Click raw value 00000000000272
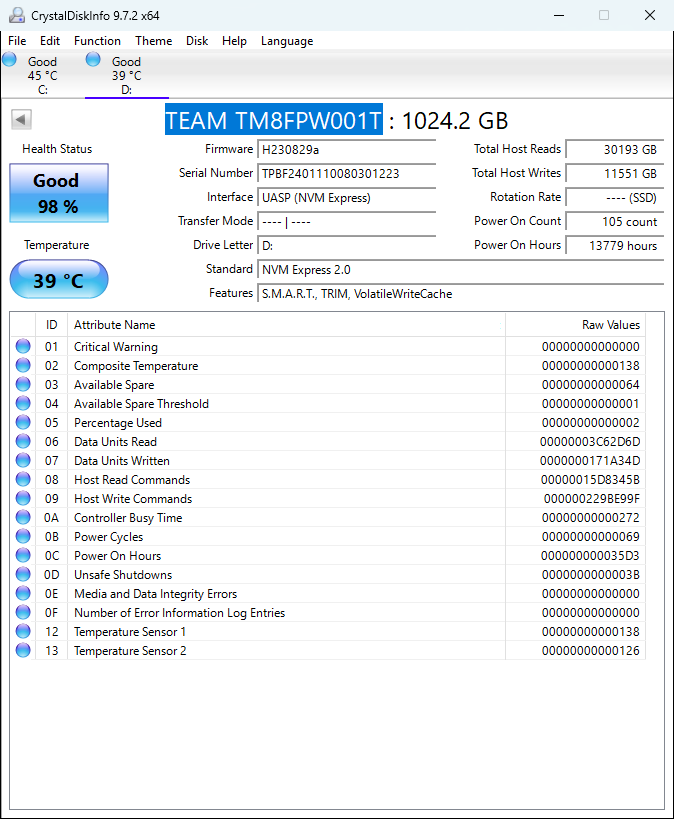The image size is (674, 819). coord(590,518)
